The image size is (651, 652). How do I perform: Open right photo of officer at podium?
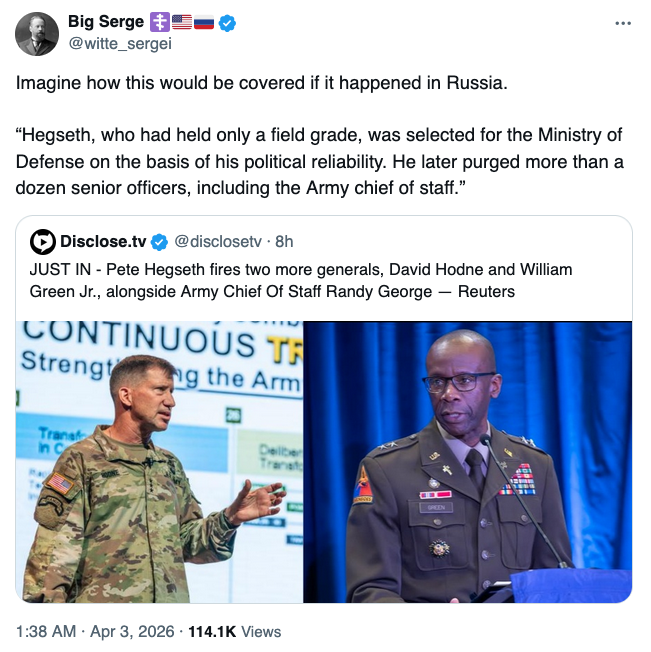(468, 461)
